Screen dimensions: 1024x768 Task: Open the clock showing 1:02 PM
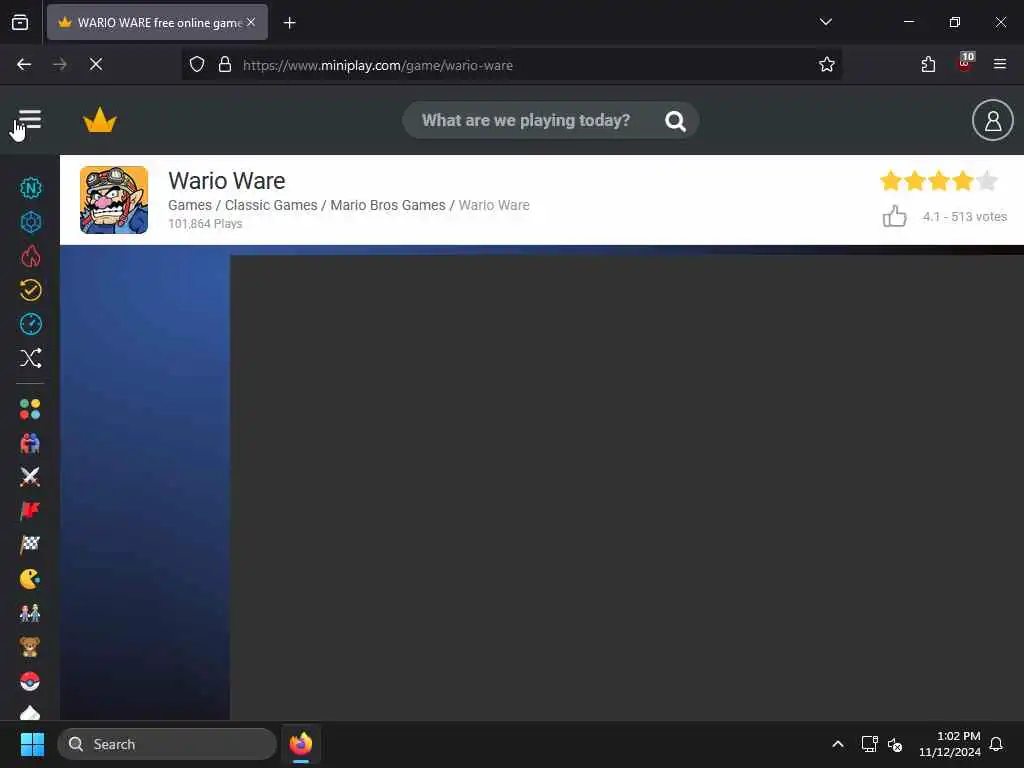click(950, 744)
